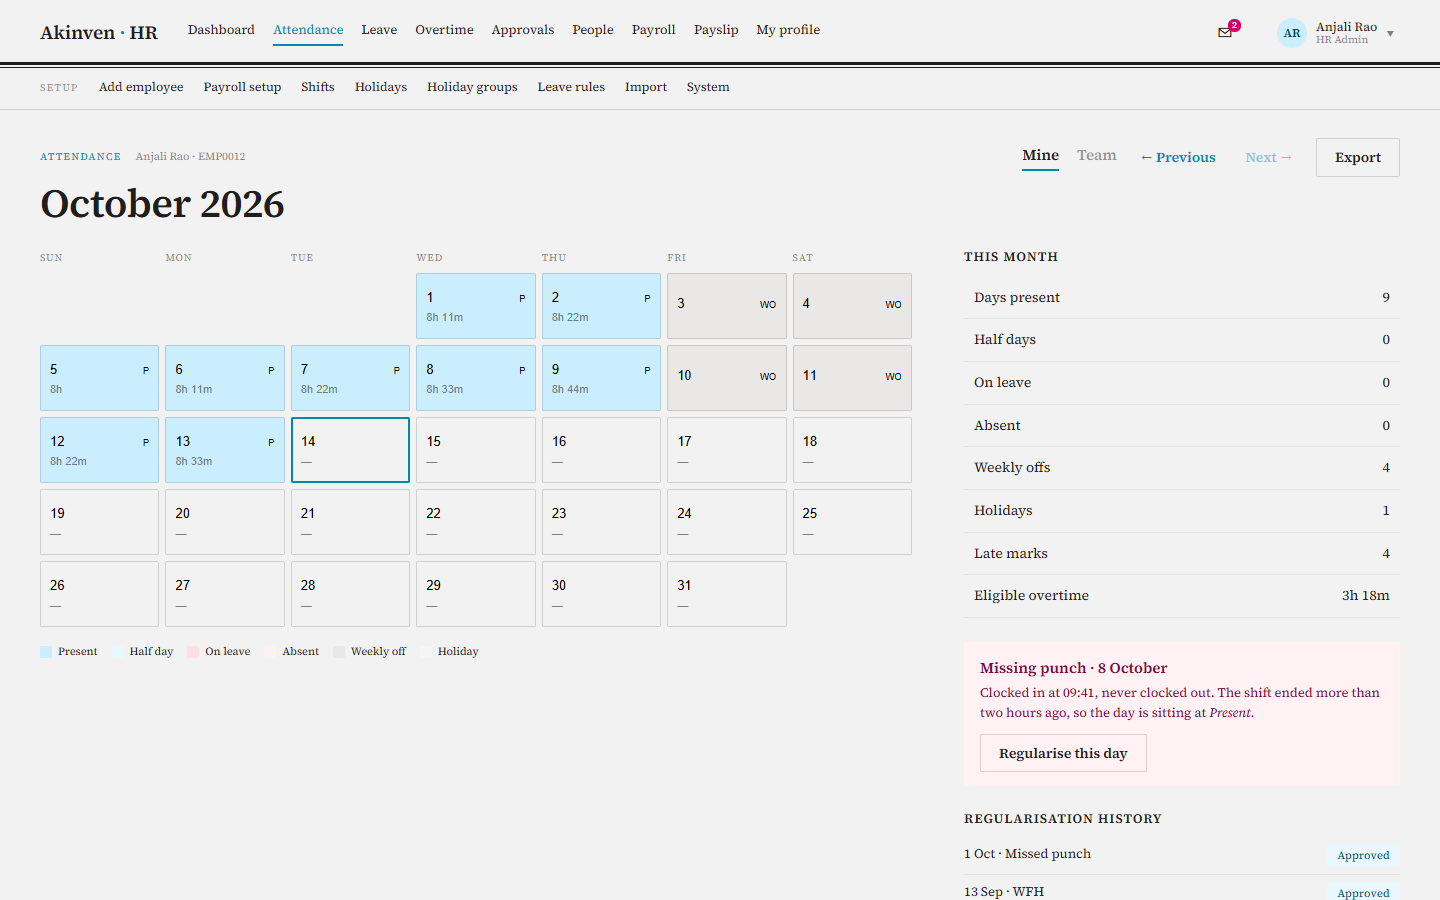
Task: Go to the Previous month
Action: point(1178,157)
